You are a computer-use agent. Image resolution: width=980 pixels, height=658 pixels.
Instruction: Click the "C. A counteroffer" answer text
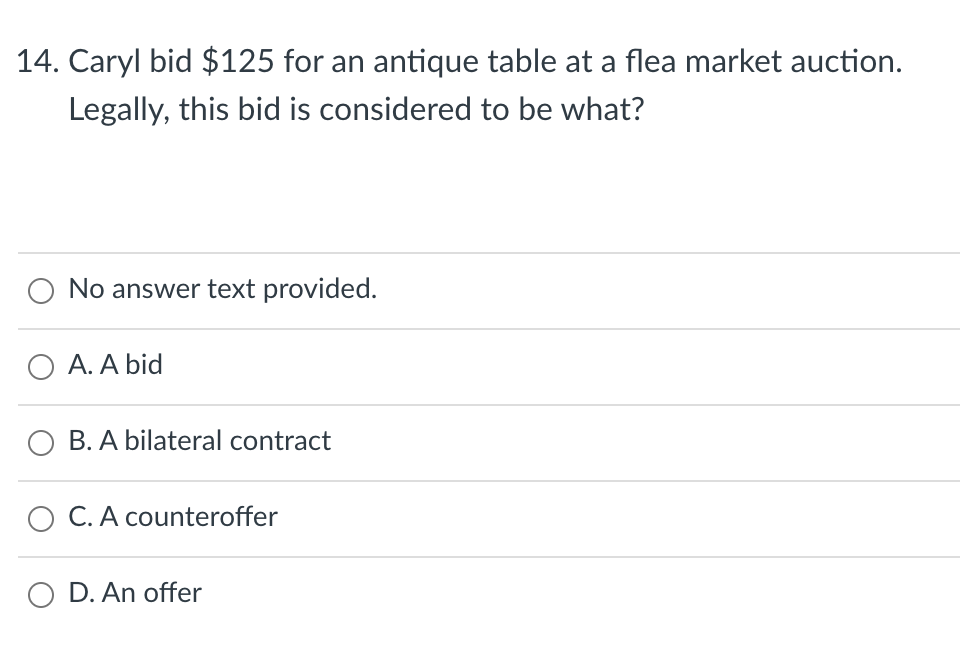click(173, 518)
